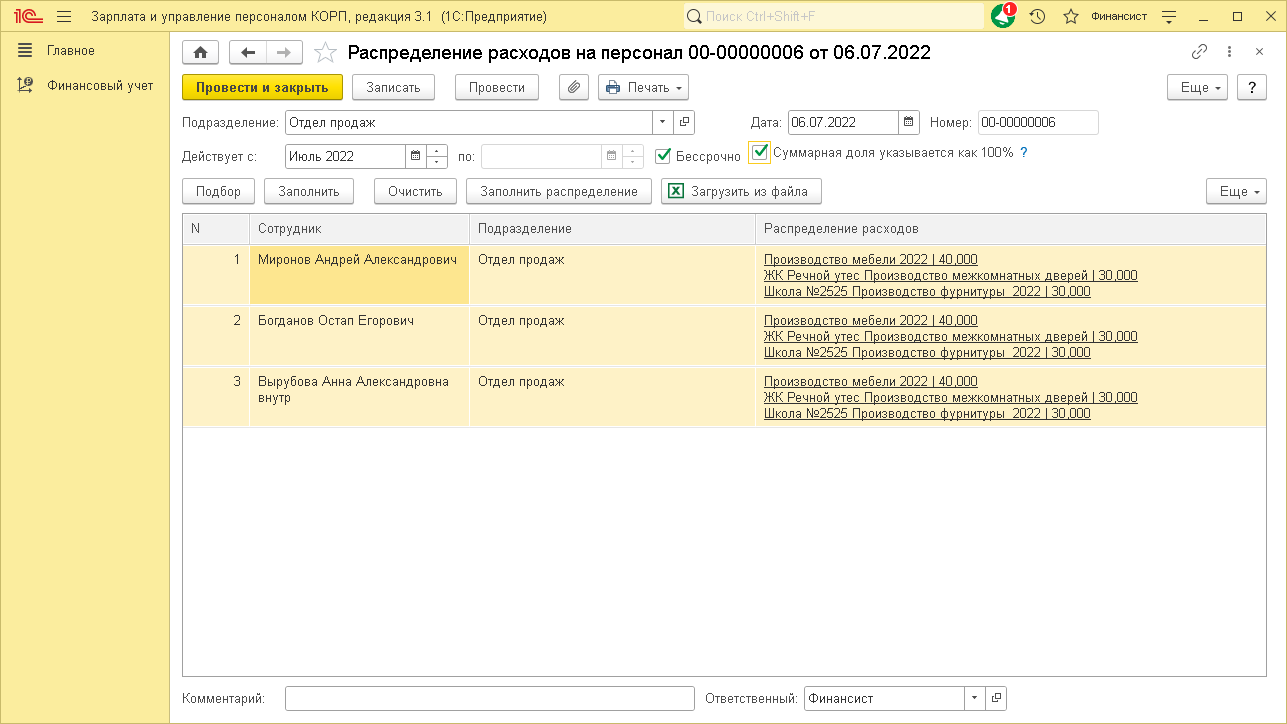Open Миронов's Производство мебели 2022 distribution link
This screenshot has height=724, width=1287.
(870, 260)
